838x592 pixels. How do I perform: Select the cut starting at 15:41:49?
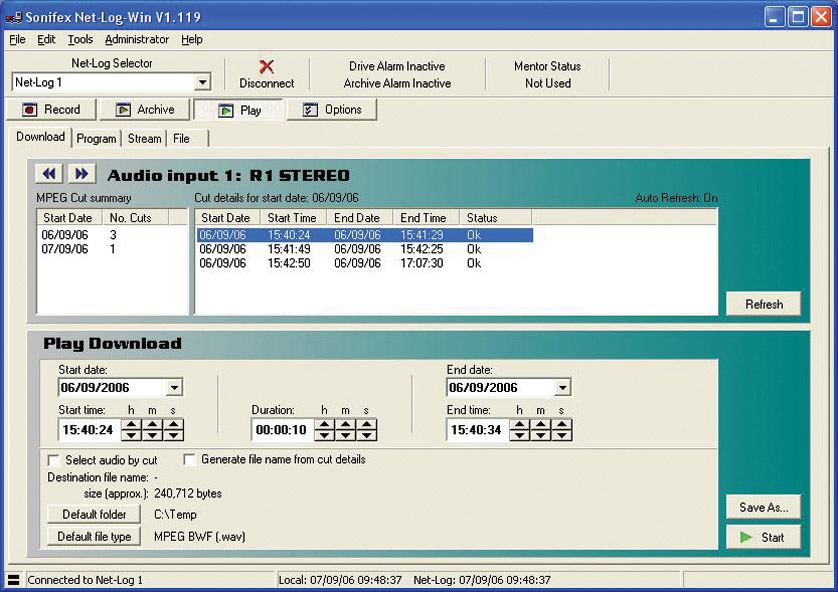pos(291,250)
